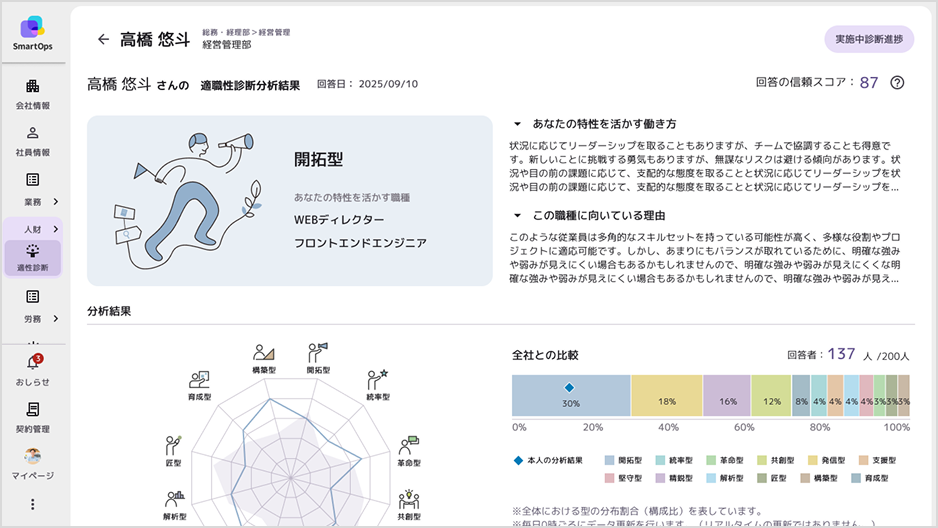This screenshot has width=938, height=528.
Task: Click 実施中診断進捗 button
Action: pyautogui.click(x=869, y=39)
